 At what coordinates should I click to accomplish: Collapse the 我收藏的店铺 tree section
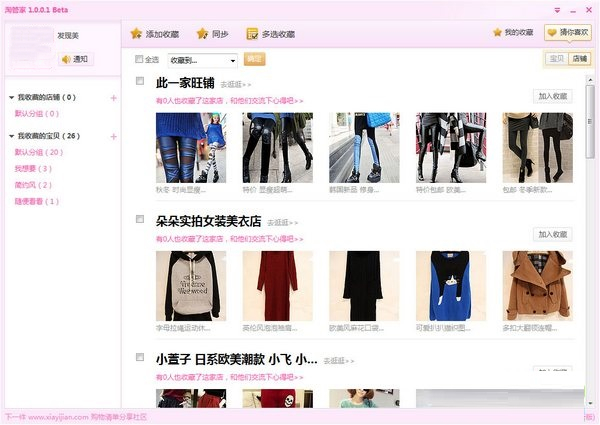tap(11, 97)
